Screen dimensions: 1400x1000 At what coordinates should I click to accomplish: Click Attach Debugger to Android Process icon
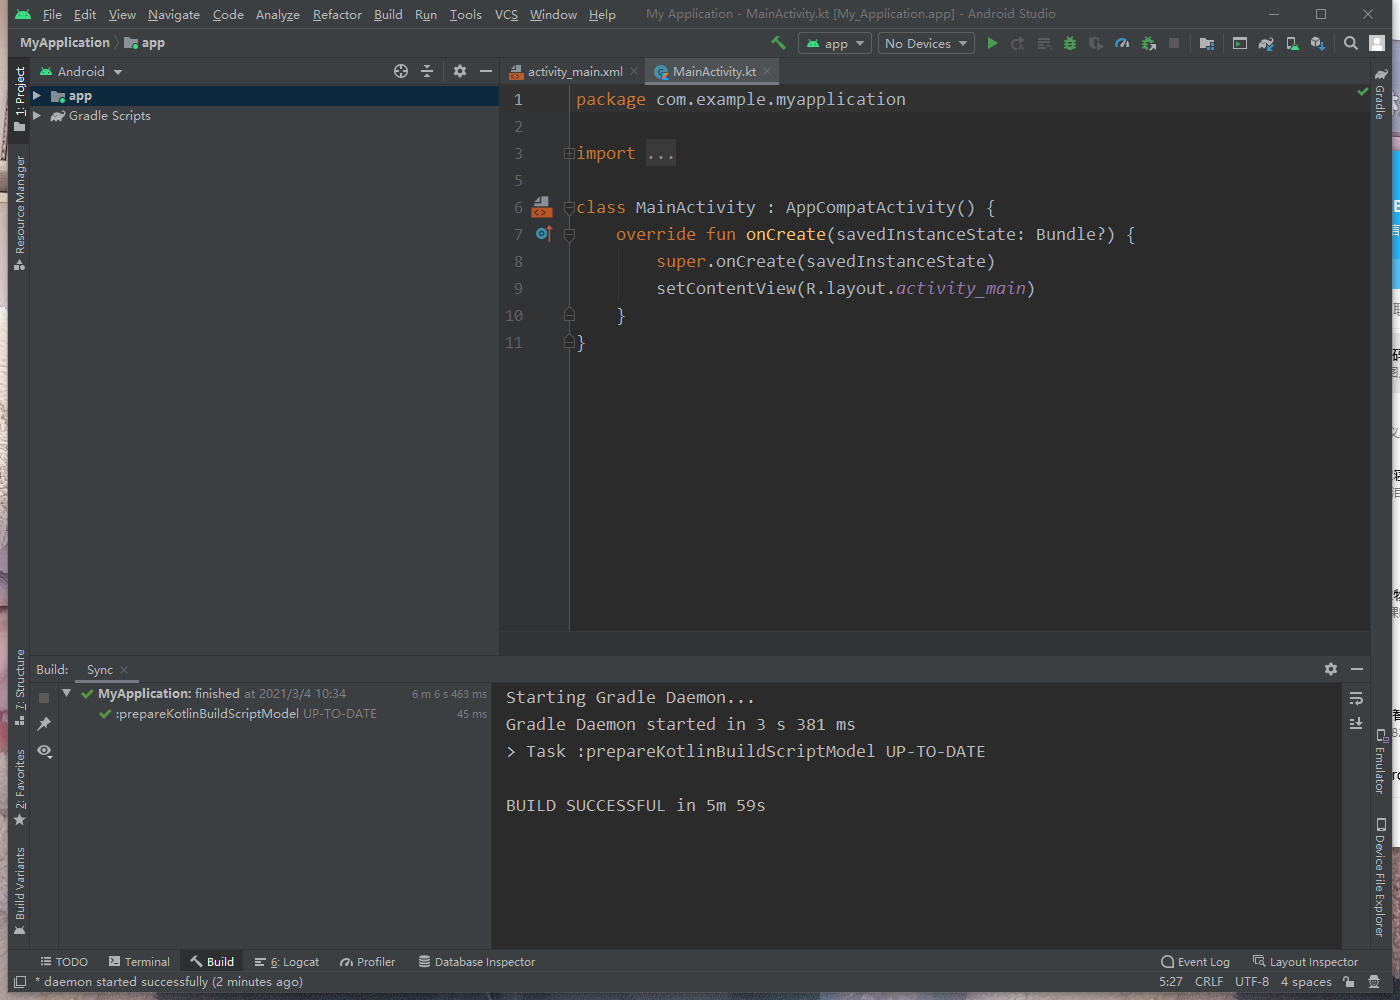click(1148, 43)
